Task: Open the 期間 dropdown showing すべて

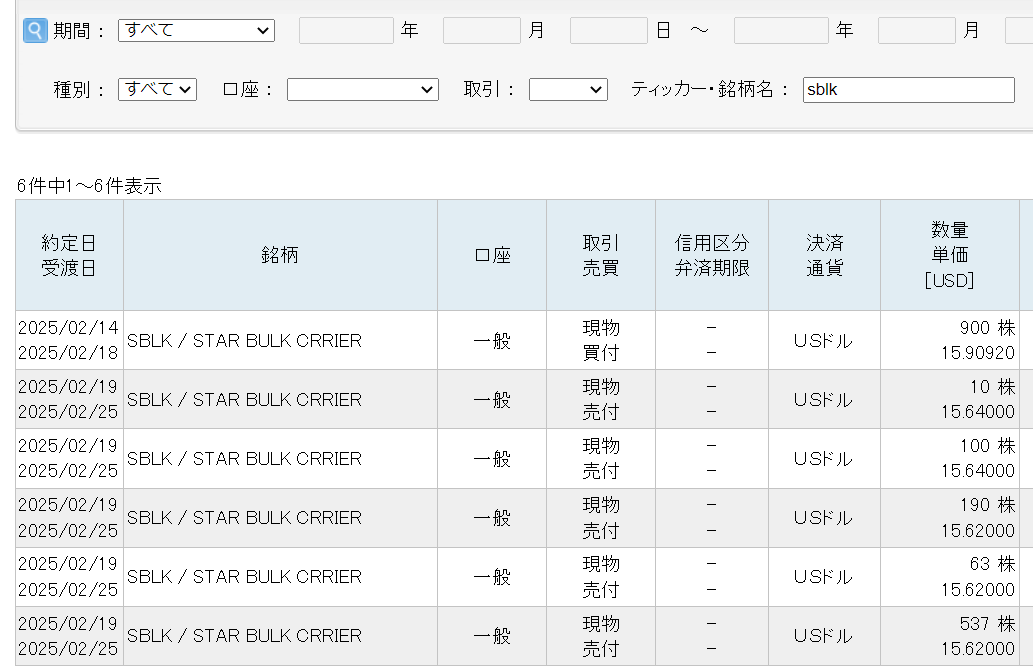Action: (x=196, y=31)
